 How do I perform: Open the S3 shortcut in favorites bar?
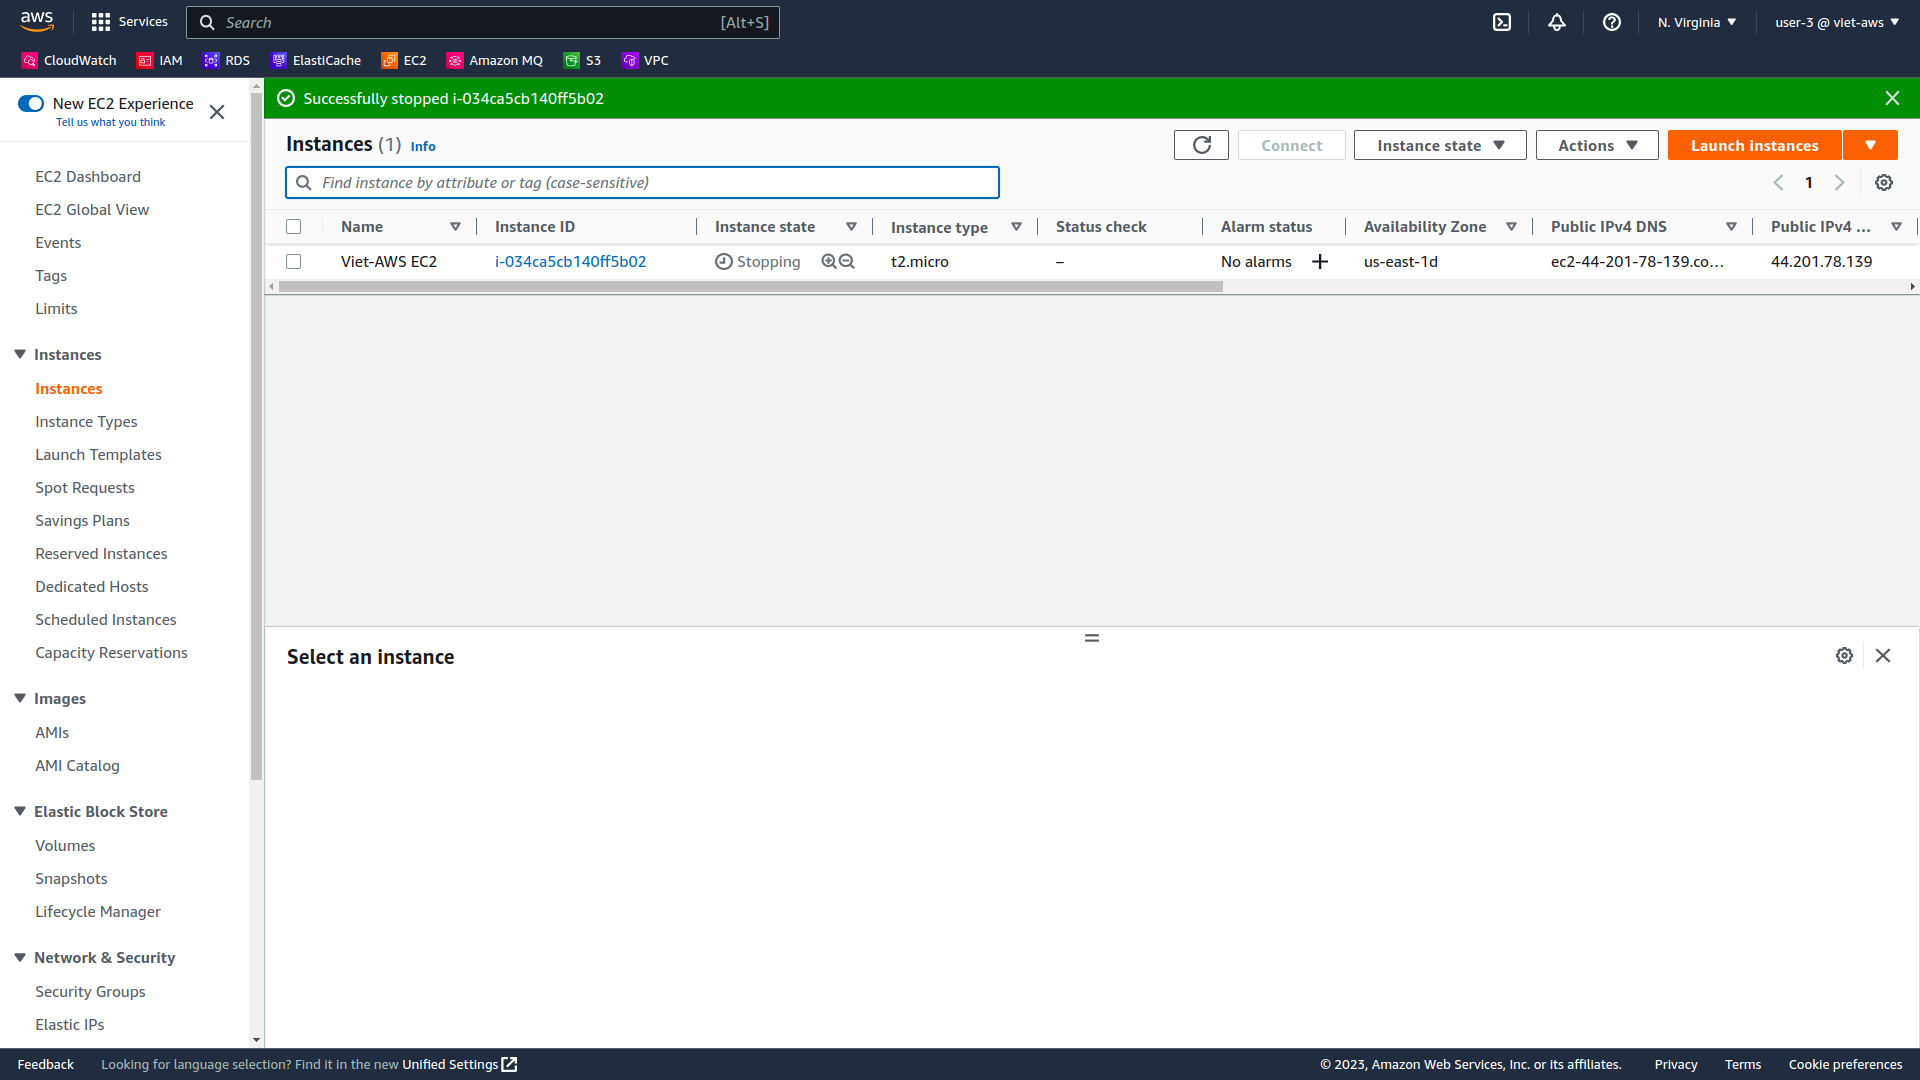(x=582, y=61)
